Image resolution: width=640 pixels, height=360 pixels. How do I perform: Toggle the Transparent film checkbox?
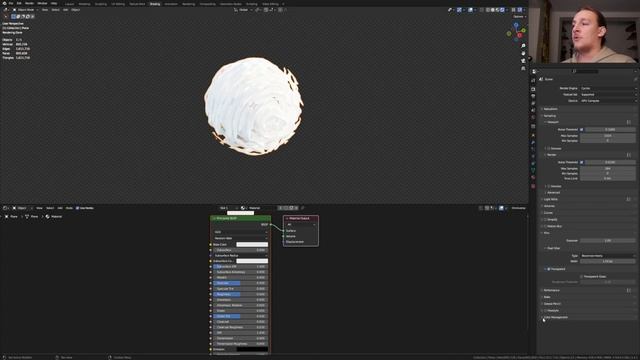point(549,269)
